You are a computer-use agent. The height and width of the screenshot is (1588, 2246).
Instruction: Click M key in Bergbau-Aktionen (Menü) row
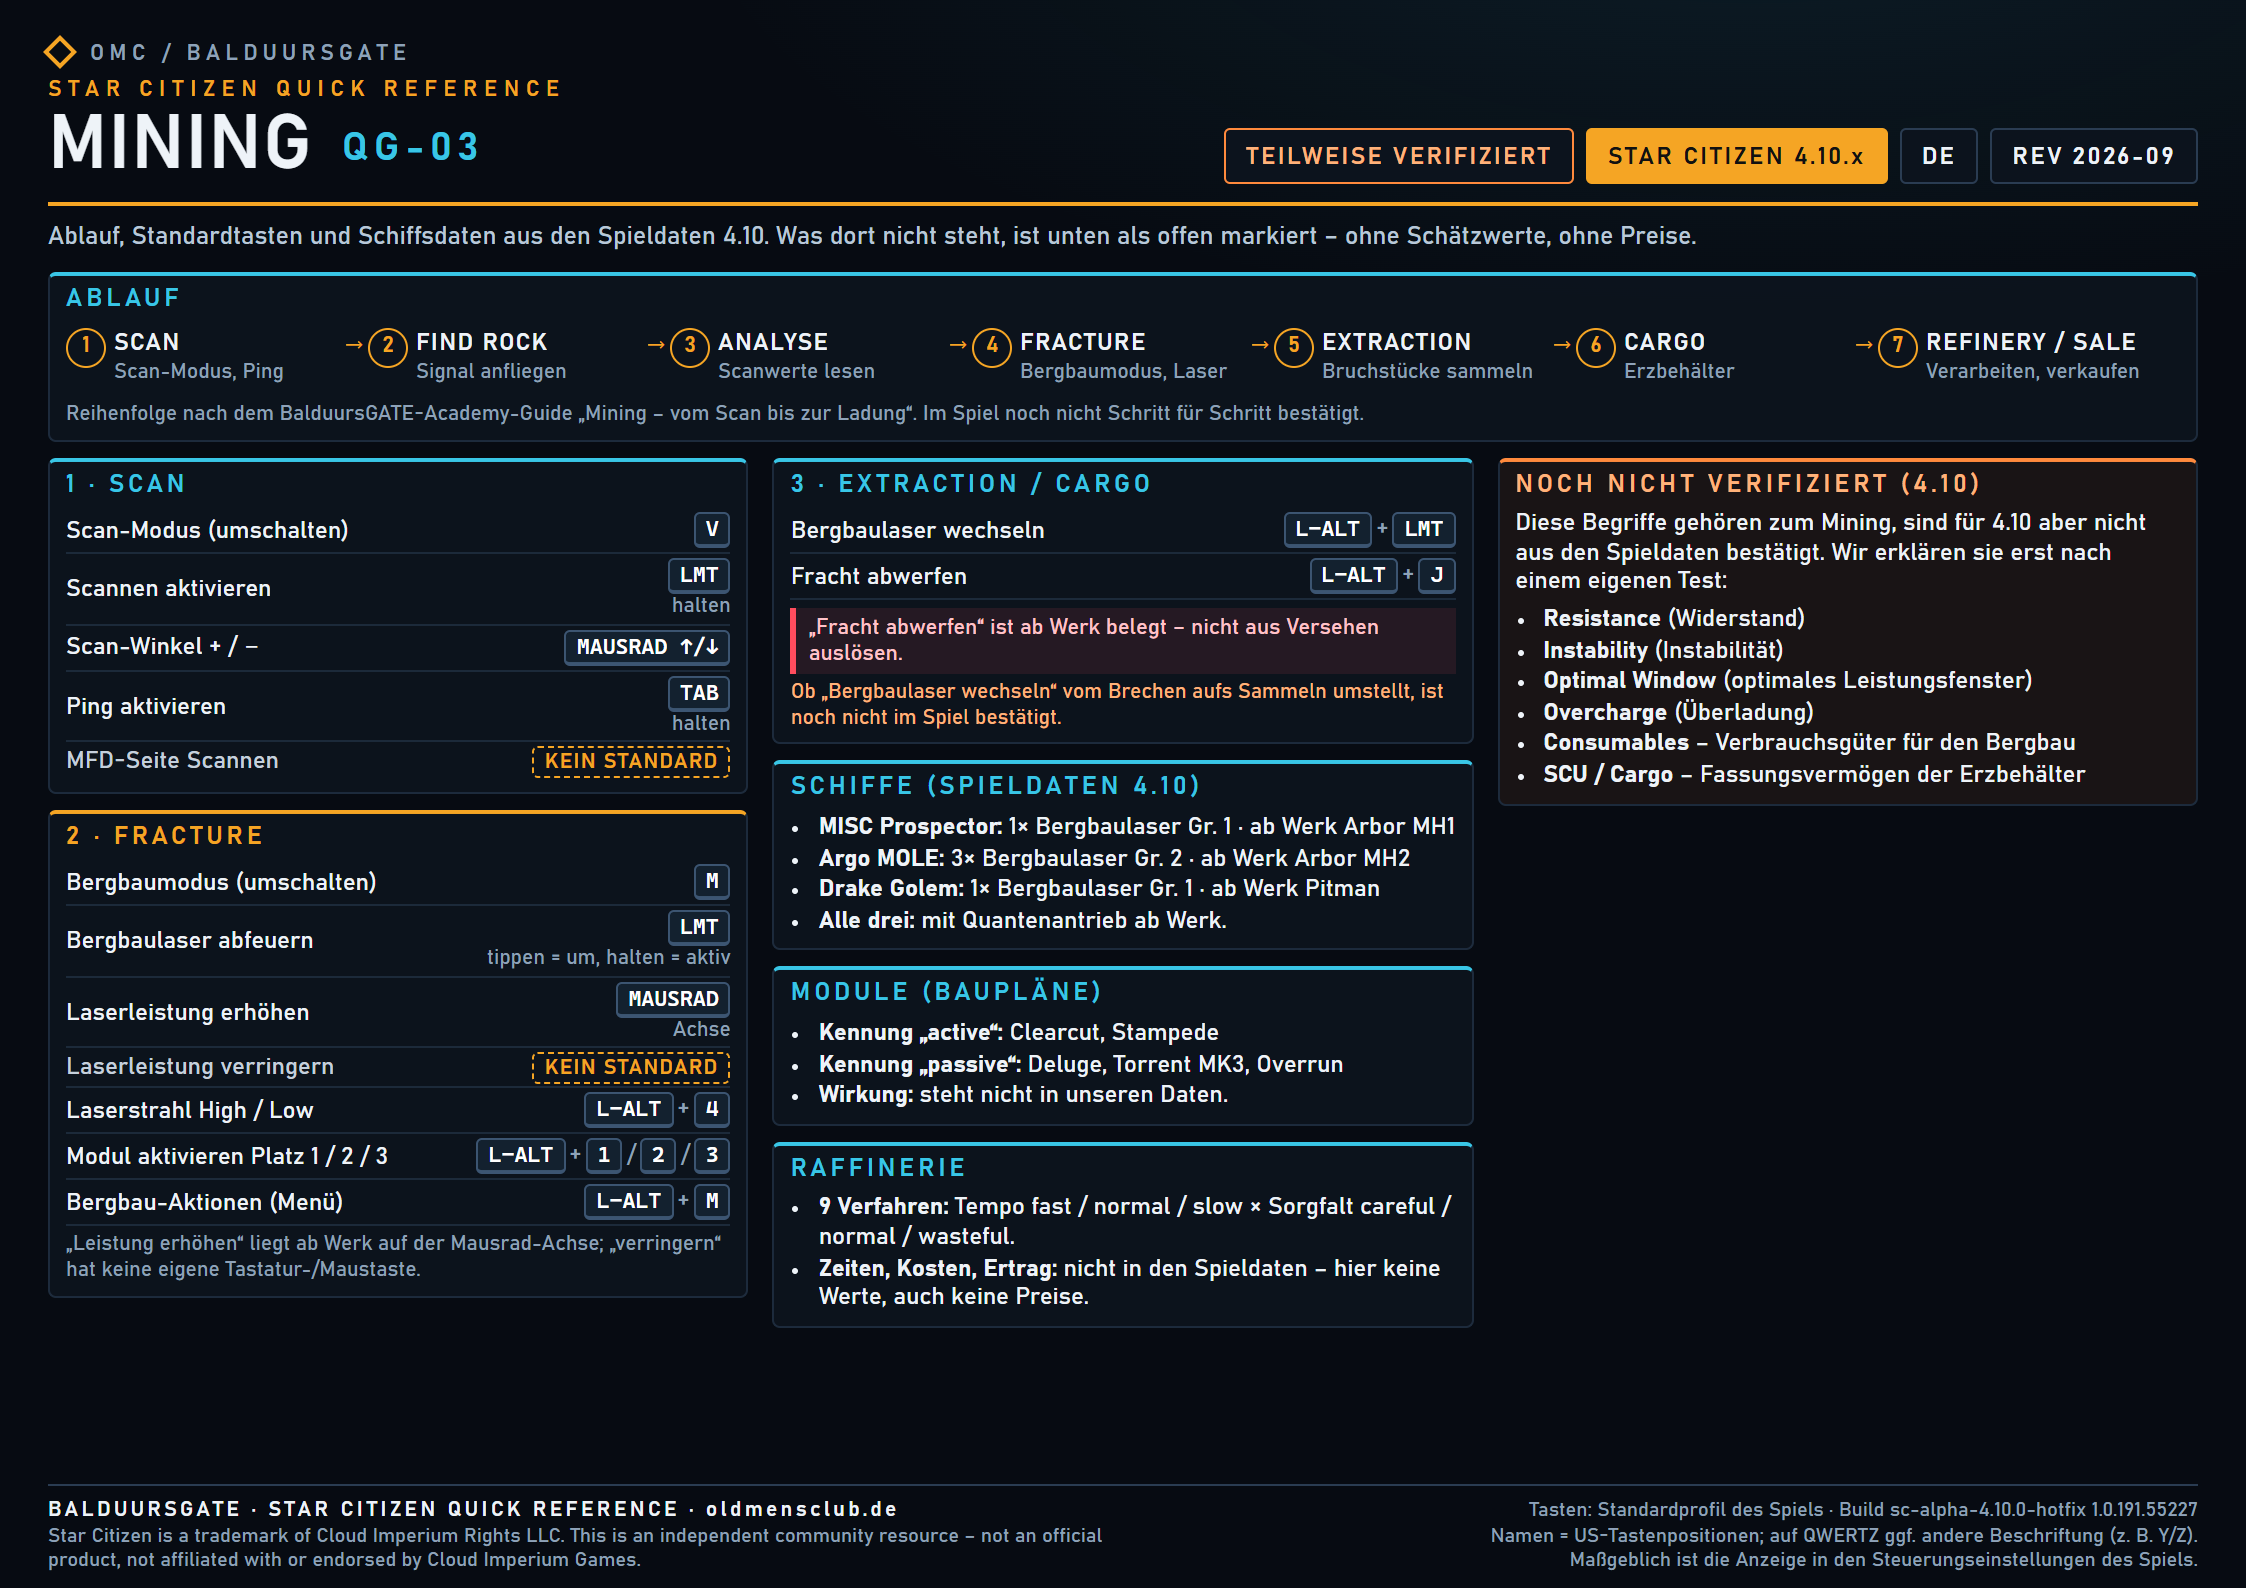tap(712, 1201)
